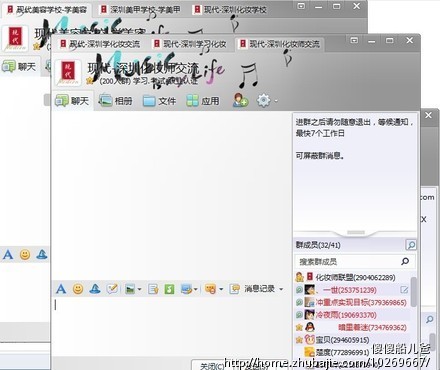The height and width of the screenshot is (370, 440).
Task: Switch to 深圳美甲学校-学美甲 tab in back window
Action: 140,10
